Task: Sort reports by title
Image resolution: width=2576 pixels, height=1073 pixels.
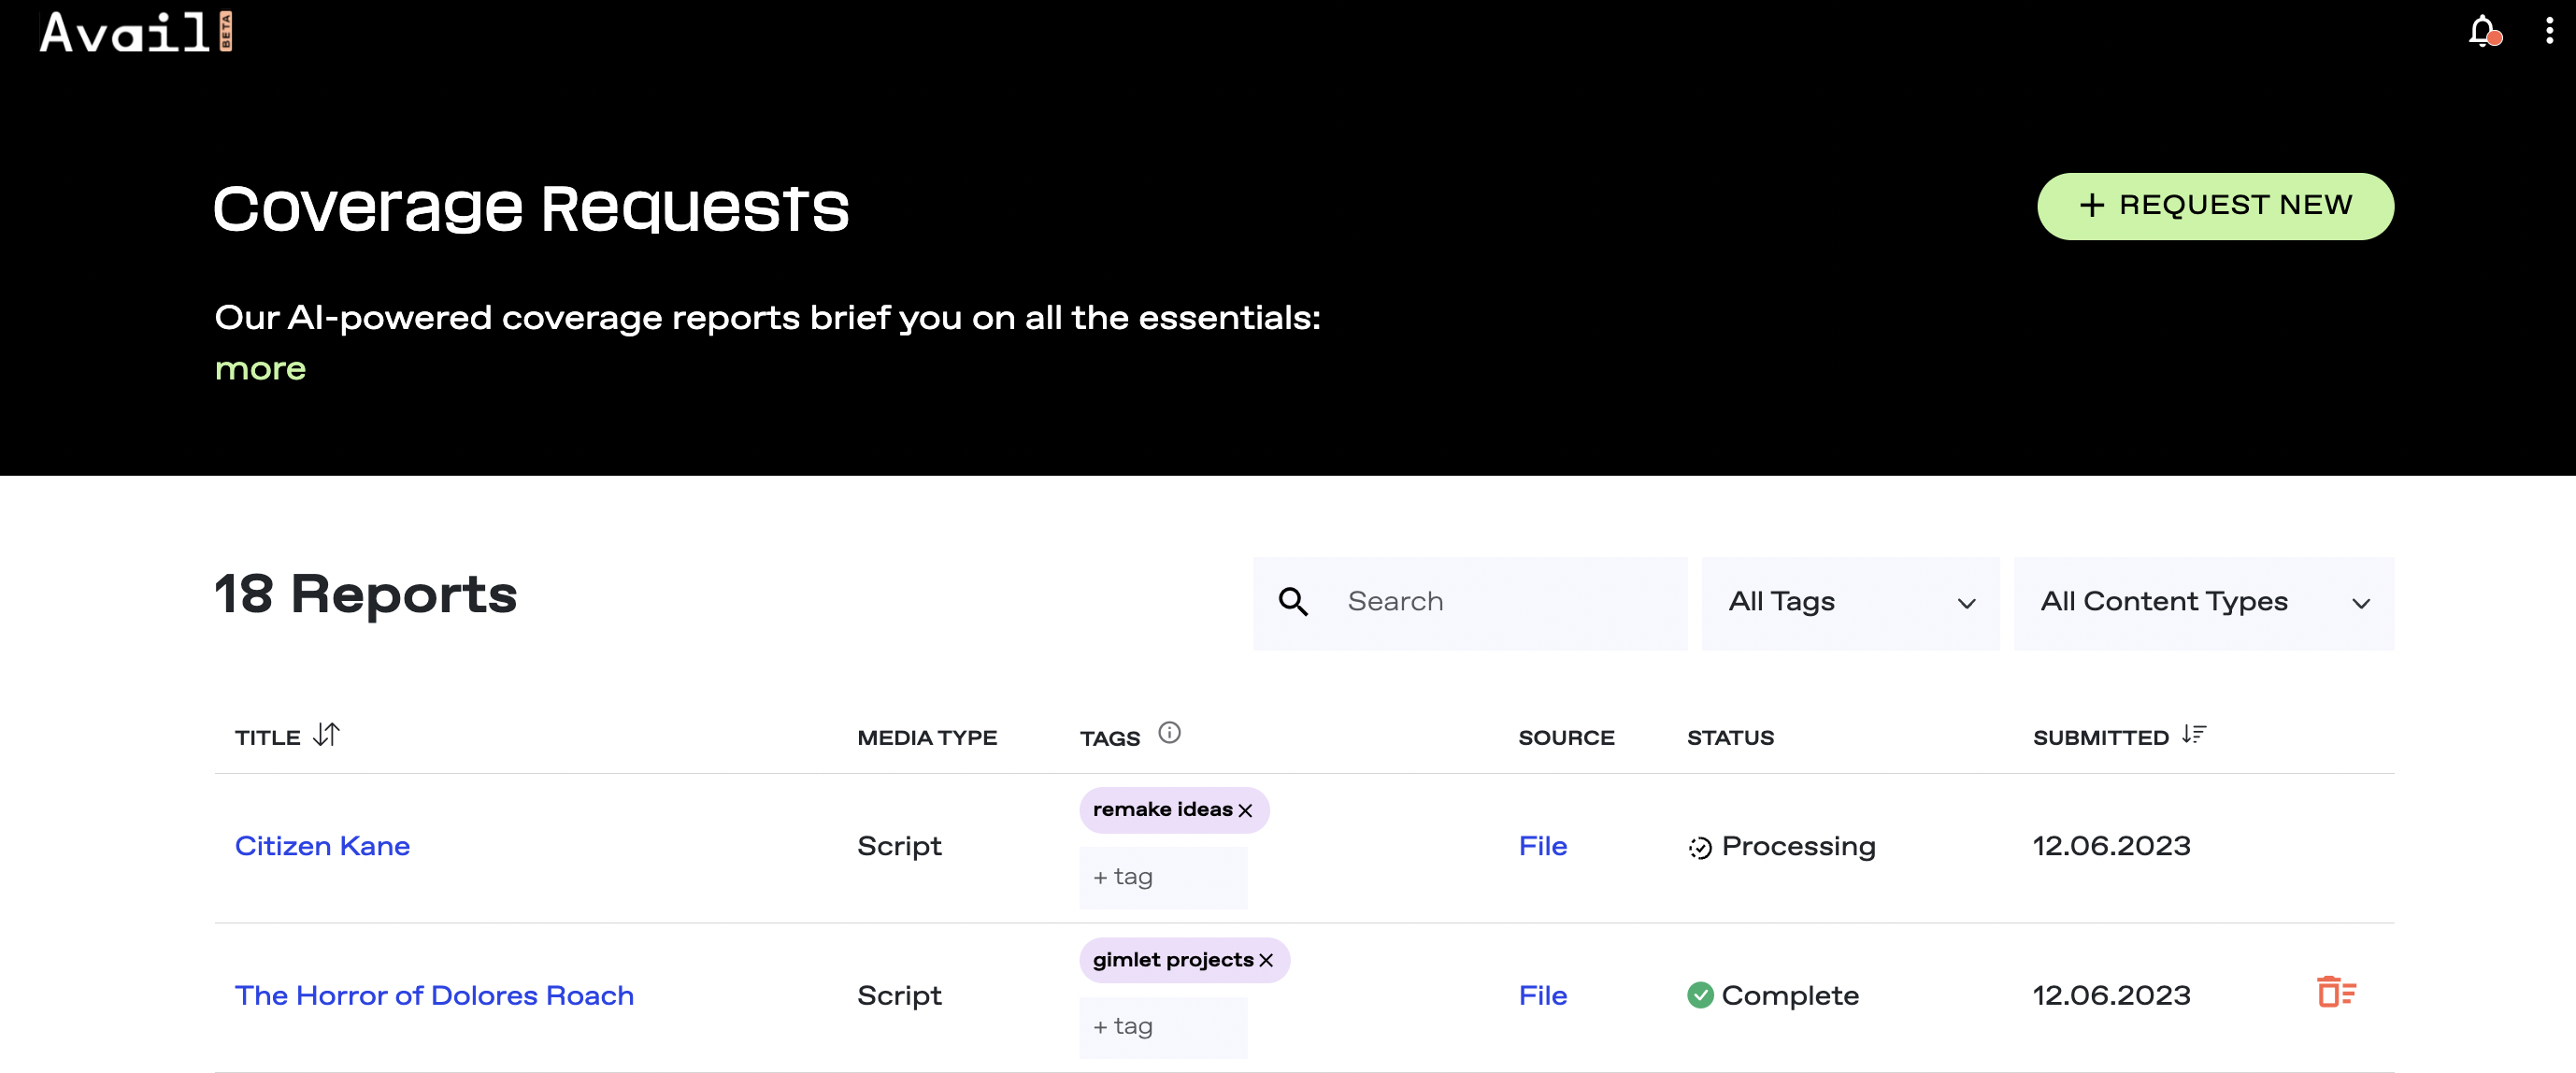Action: (x=326, y=735)
